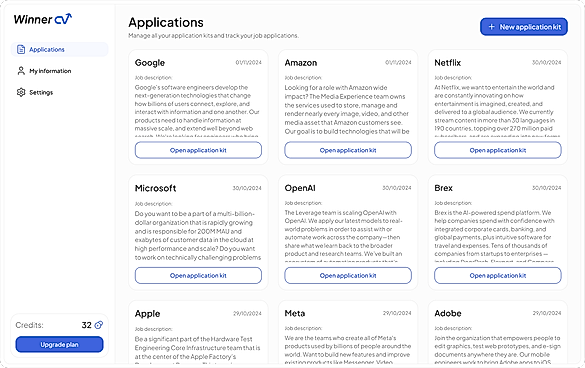
Task: Click the date on the Google card
Action: point(248,62)
